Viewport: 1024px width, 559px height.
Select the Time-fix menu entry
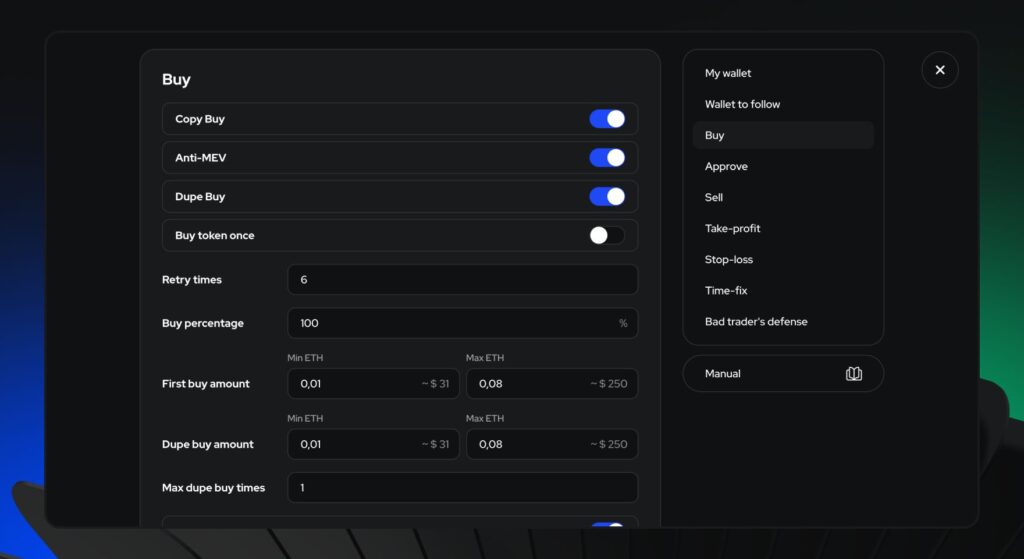coord(726,291)
